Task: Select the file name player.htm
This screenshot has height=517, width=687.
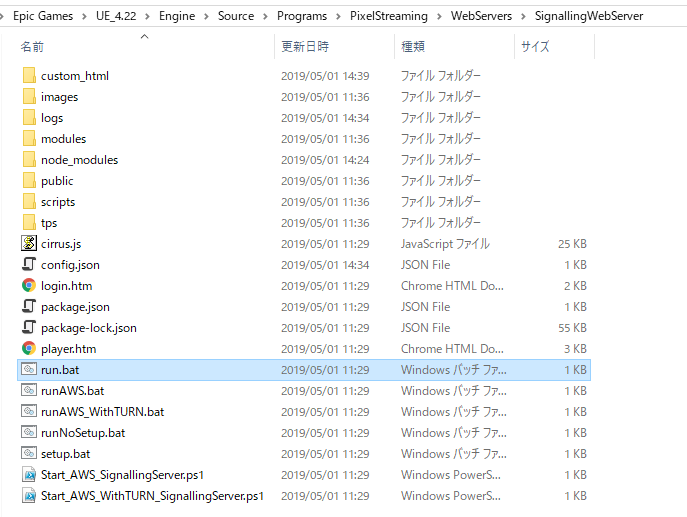Action: [x=68, y=349]
